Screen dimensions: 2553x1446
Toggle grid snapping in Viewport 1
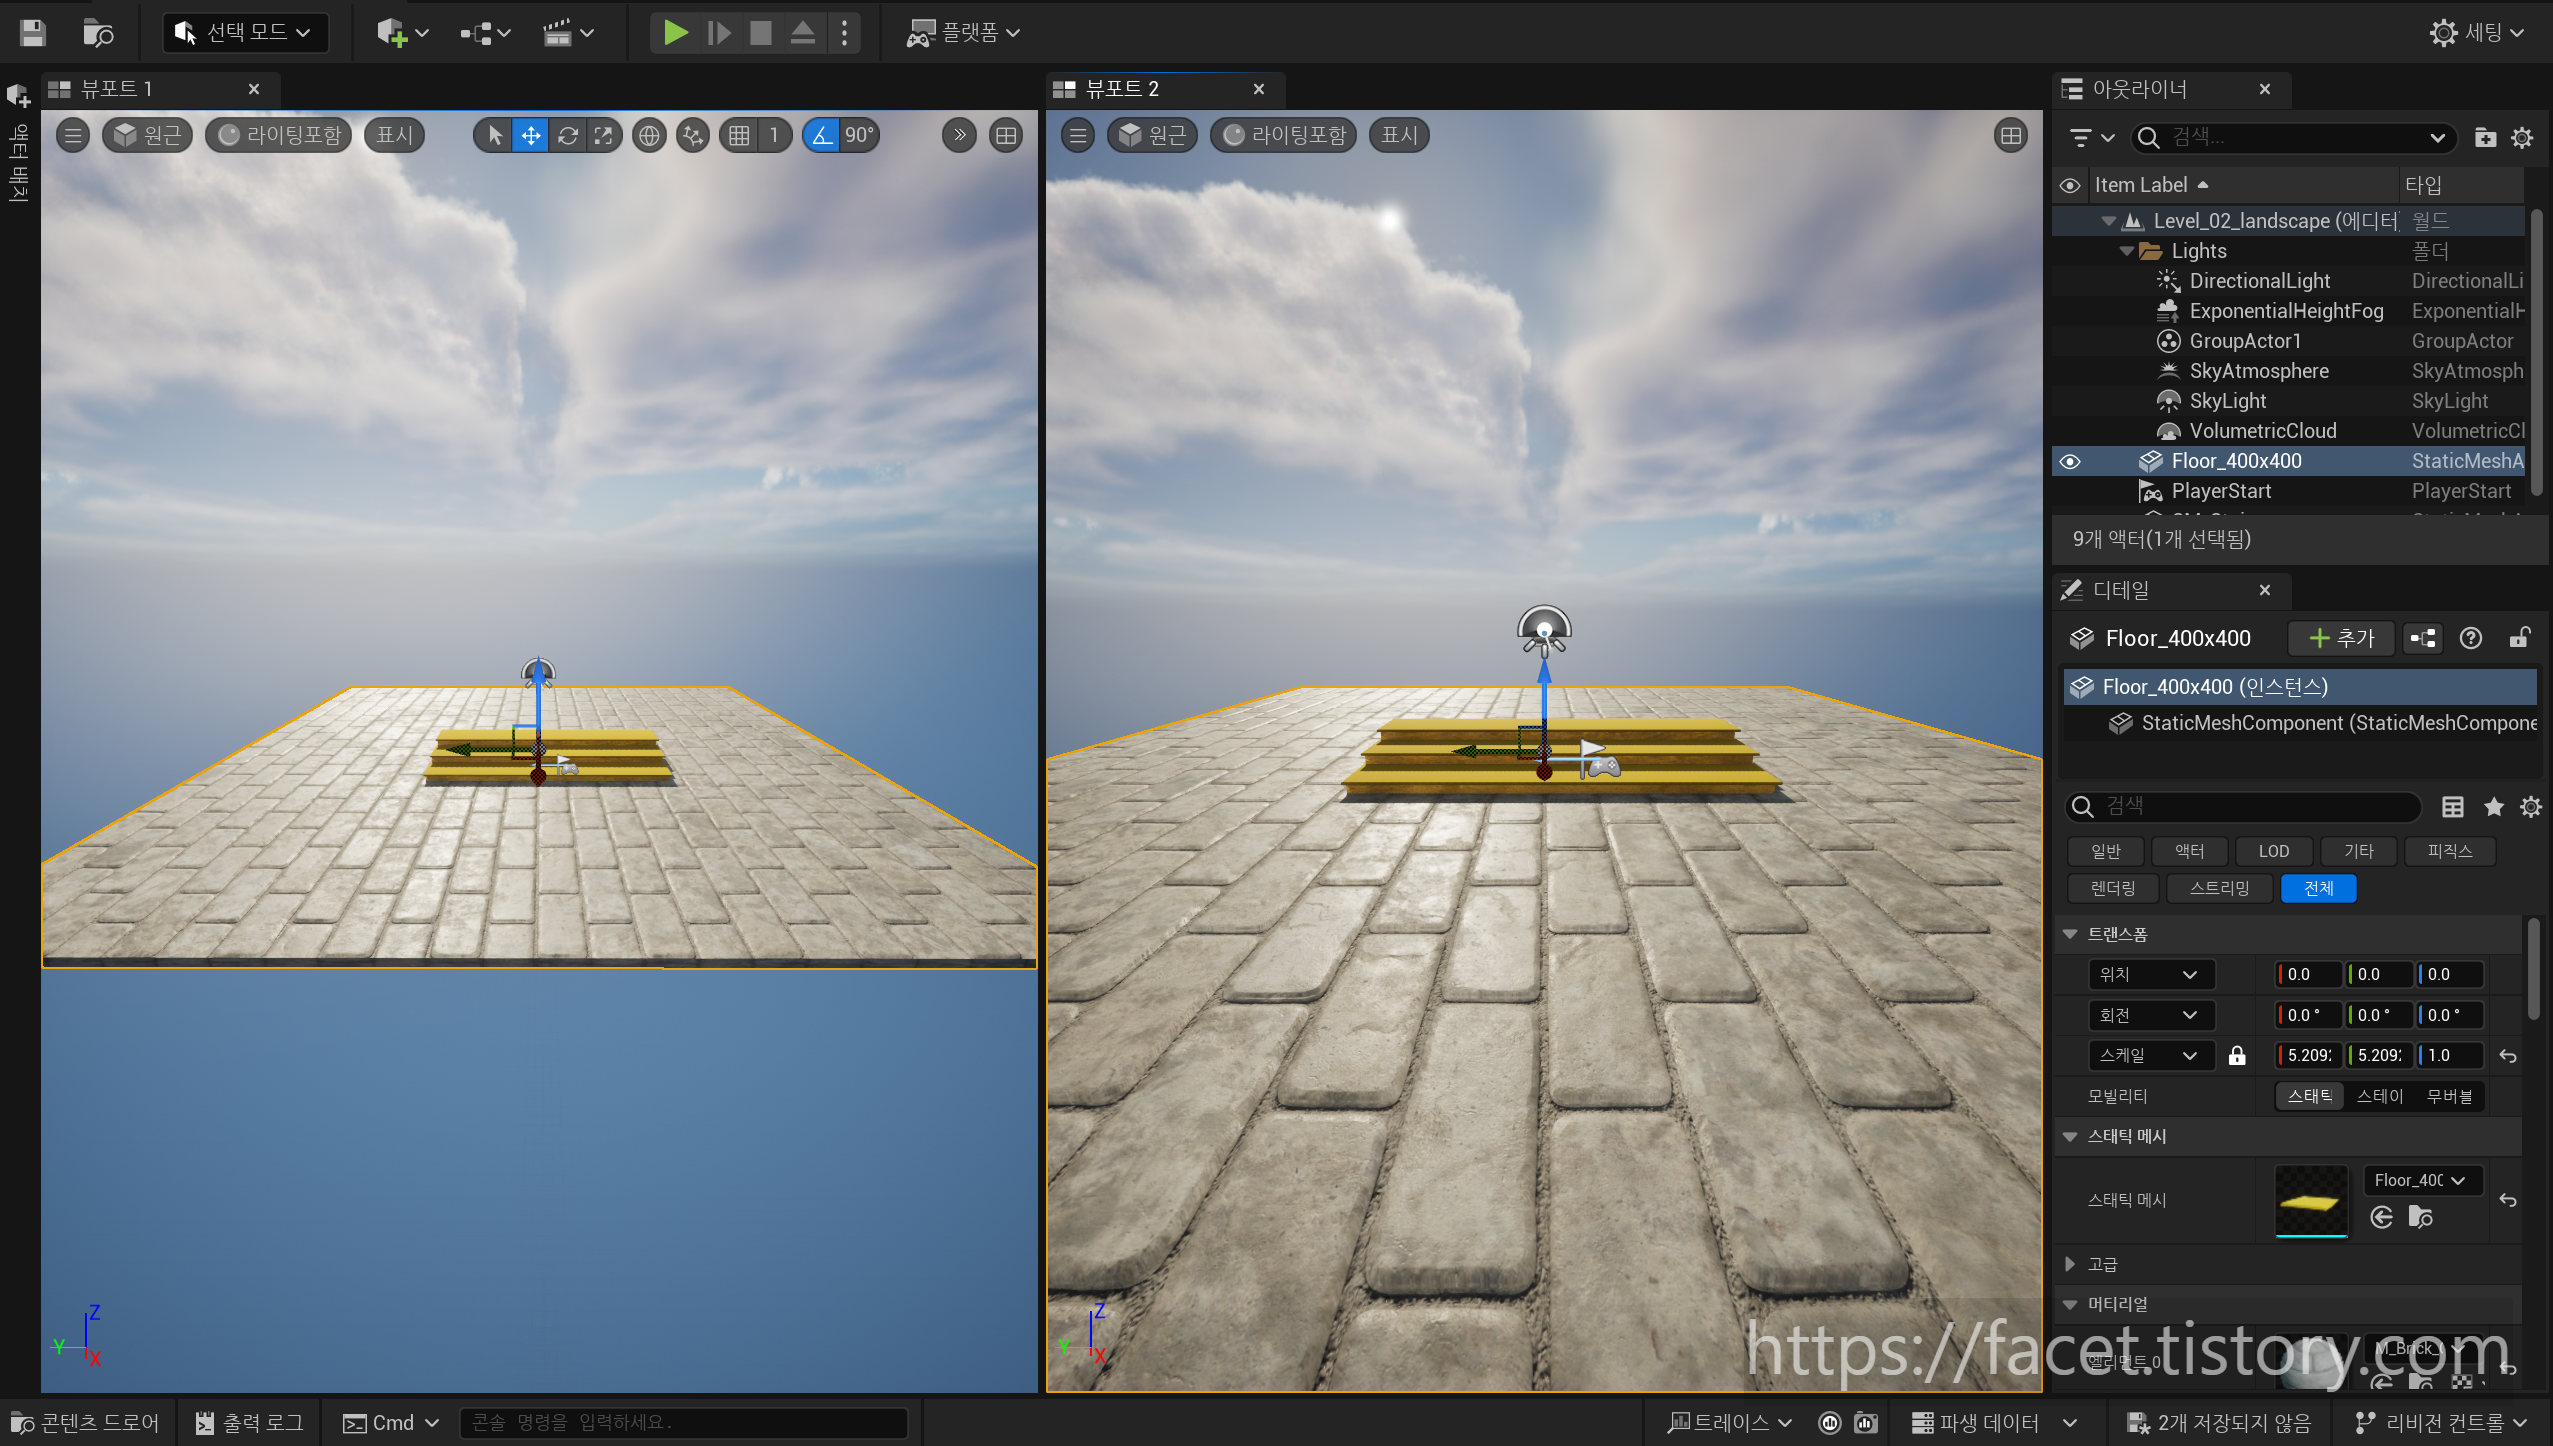click(x=739, y=135)
